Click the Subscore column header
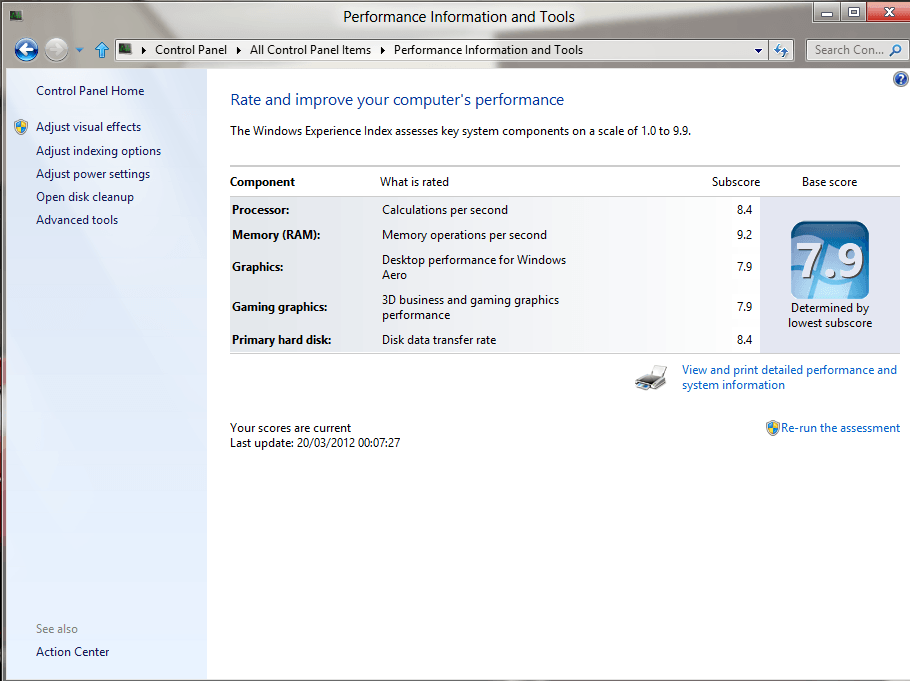 736,182
